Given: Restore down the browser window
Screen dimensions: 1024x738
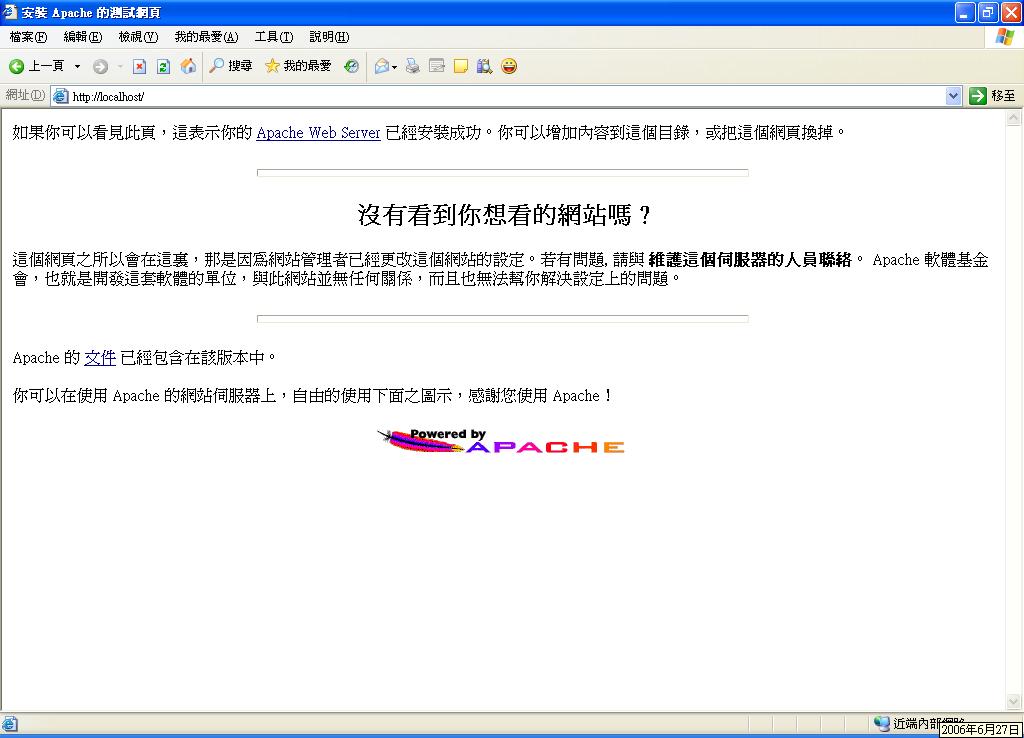Looking at the screenshot, I should point(987,12).
